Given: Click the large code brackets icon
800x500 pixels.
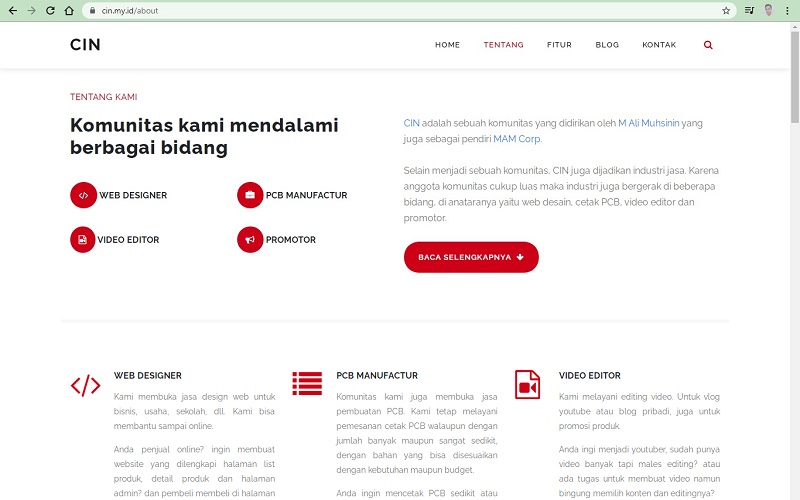Looking at the screenshot, I should (x=85, y=385).
